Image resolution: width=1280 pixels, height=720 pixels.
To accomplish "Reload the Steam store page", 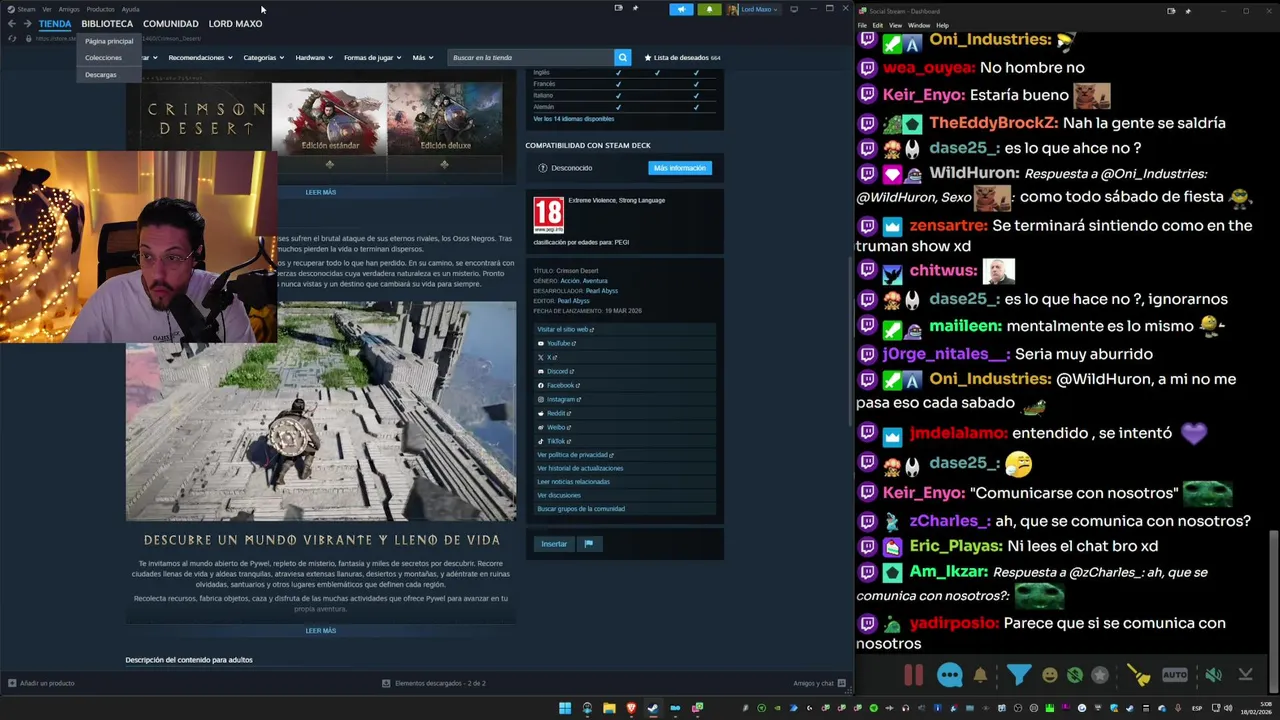I will point(12,38).
